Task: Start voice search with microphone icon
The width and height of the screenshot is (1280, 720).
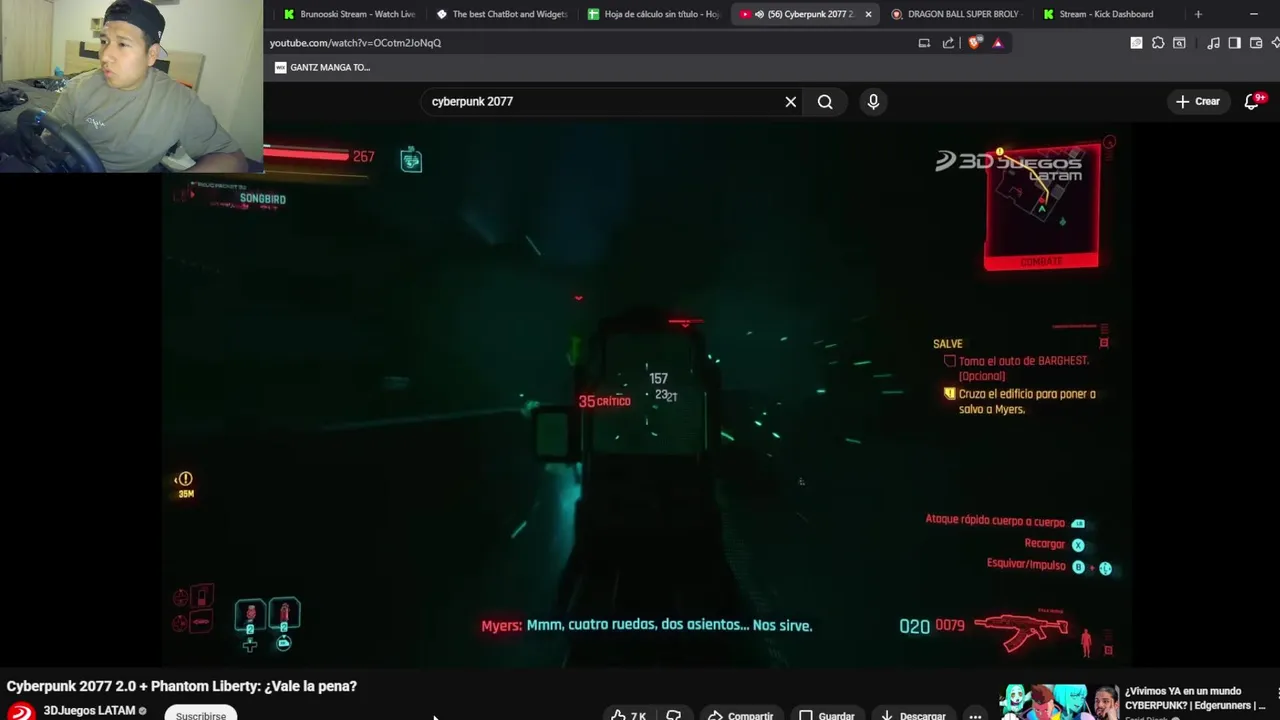Action: click(x=873, y=101)
